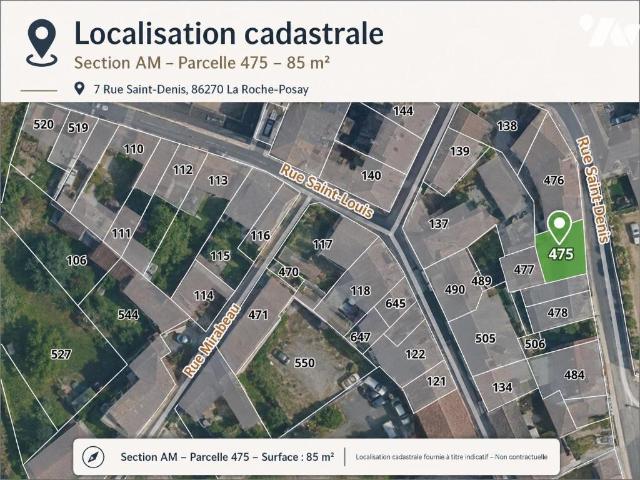Click the 'Non contractuelle' disclaimer text
This screenshot has width=640, height=480.
[521, 457]
